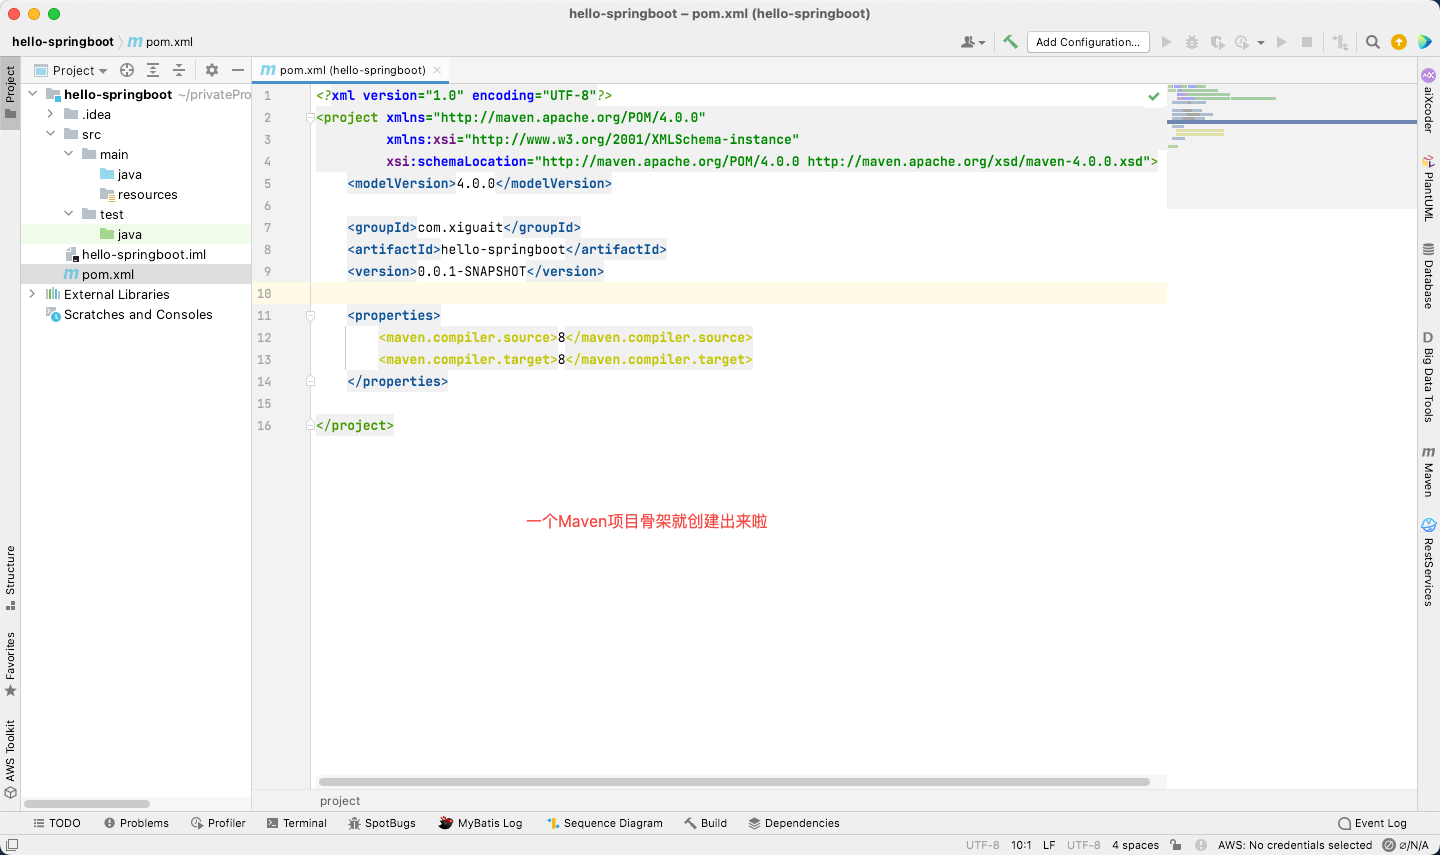
Task: Click the Run play icon
Action: coord(1166,42)
